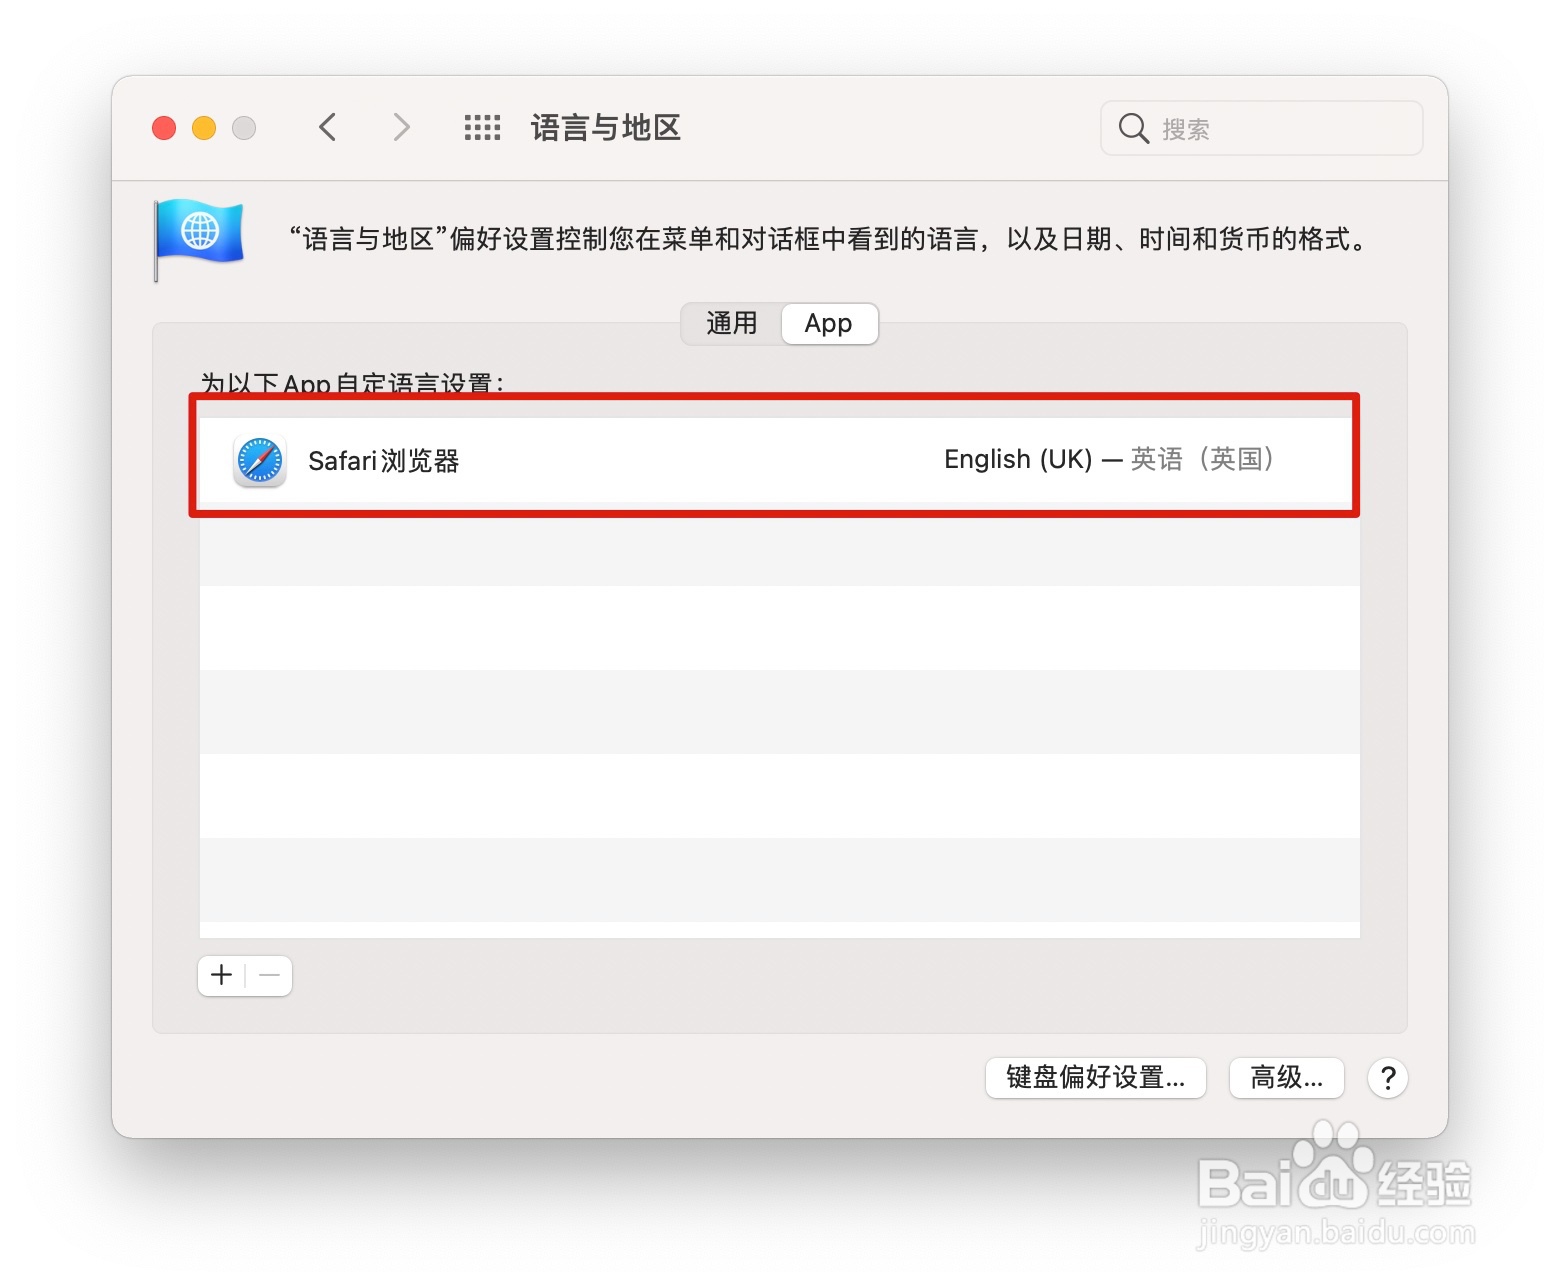
Task: Click the Language & Region flag icon
Action: (199, 237)
